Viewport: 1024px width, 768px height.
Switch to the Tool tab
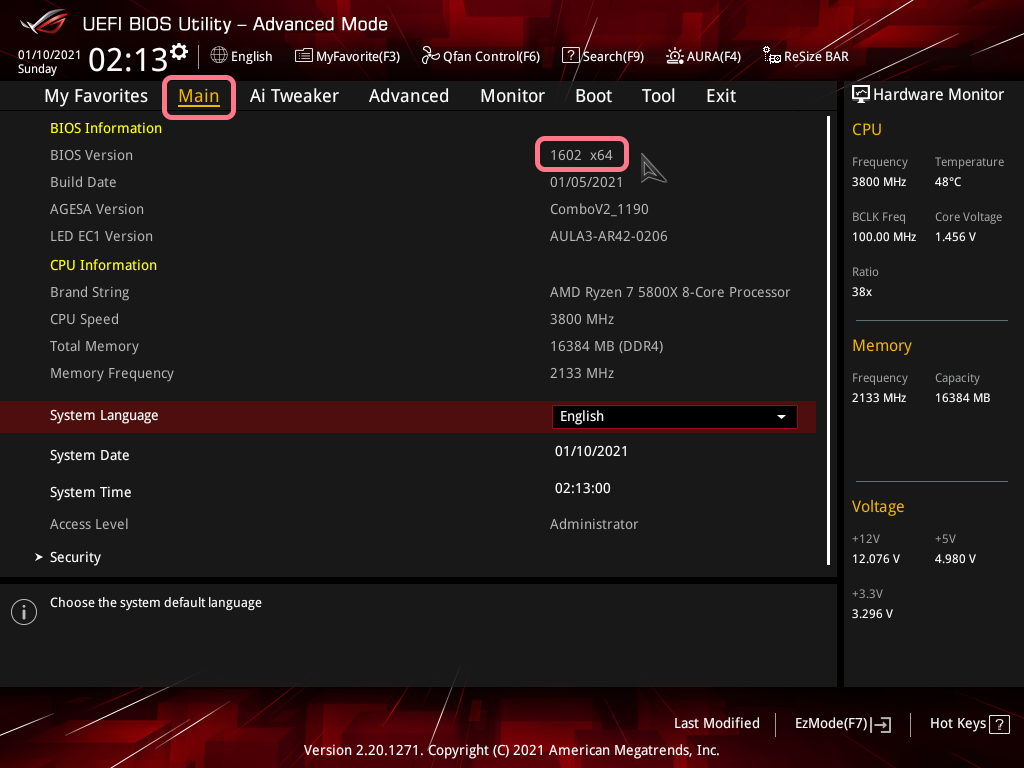[658, 96]
